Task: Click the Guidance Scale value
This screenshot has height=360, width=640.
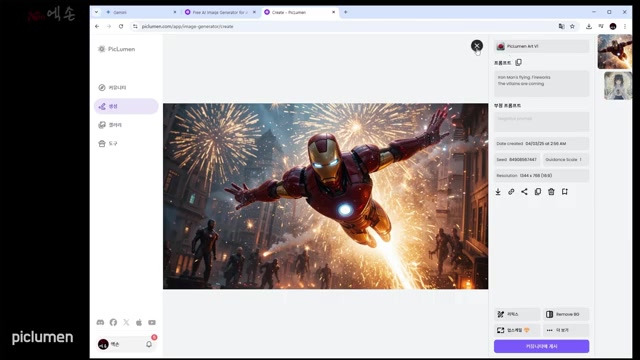Action: pyautogui.click(x=566, y=160)
